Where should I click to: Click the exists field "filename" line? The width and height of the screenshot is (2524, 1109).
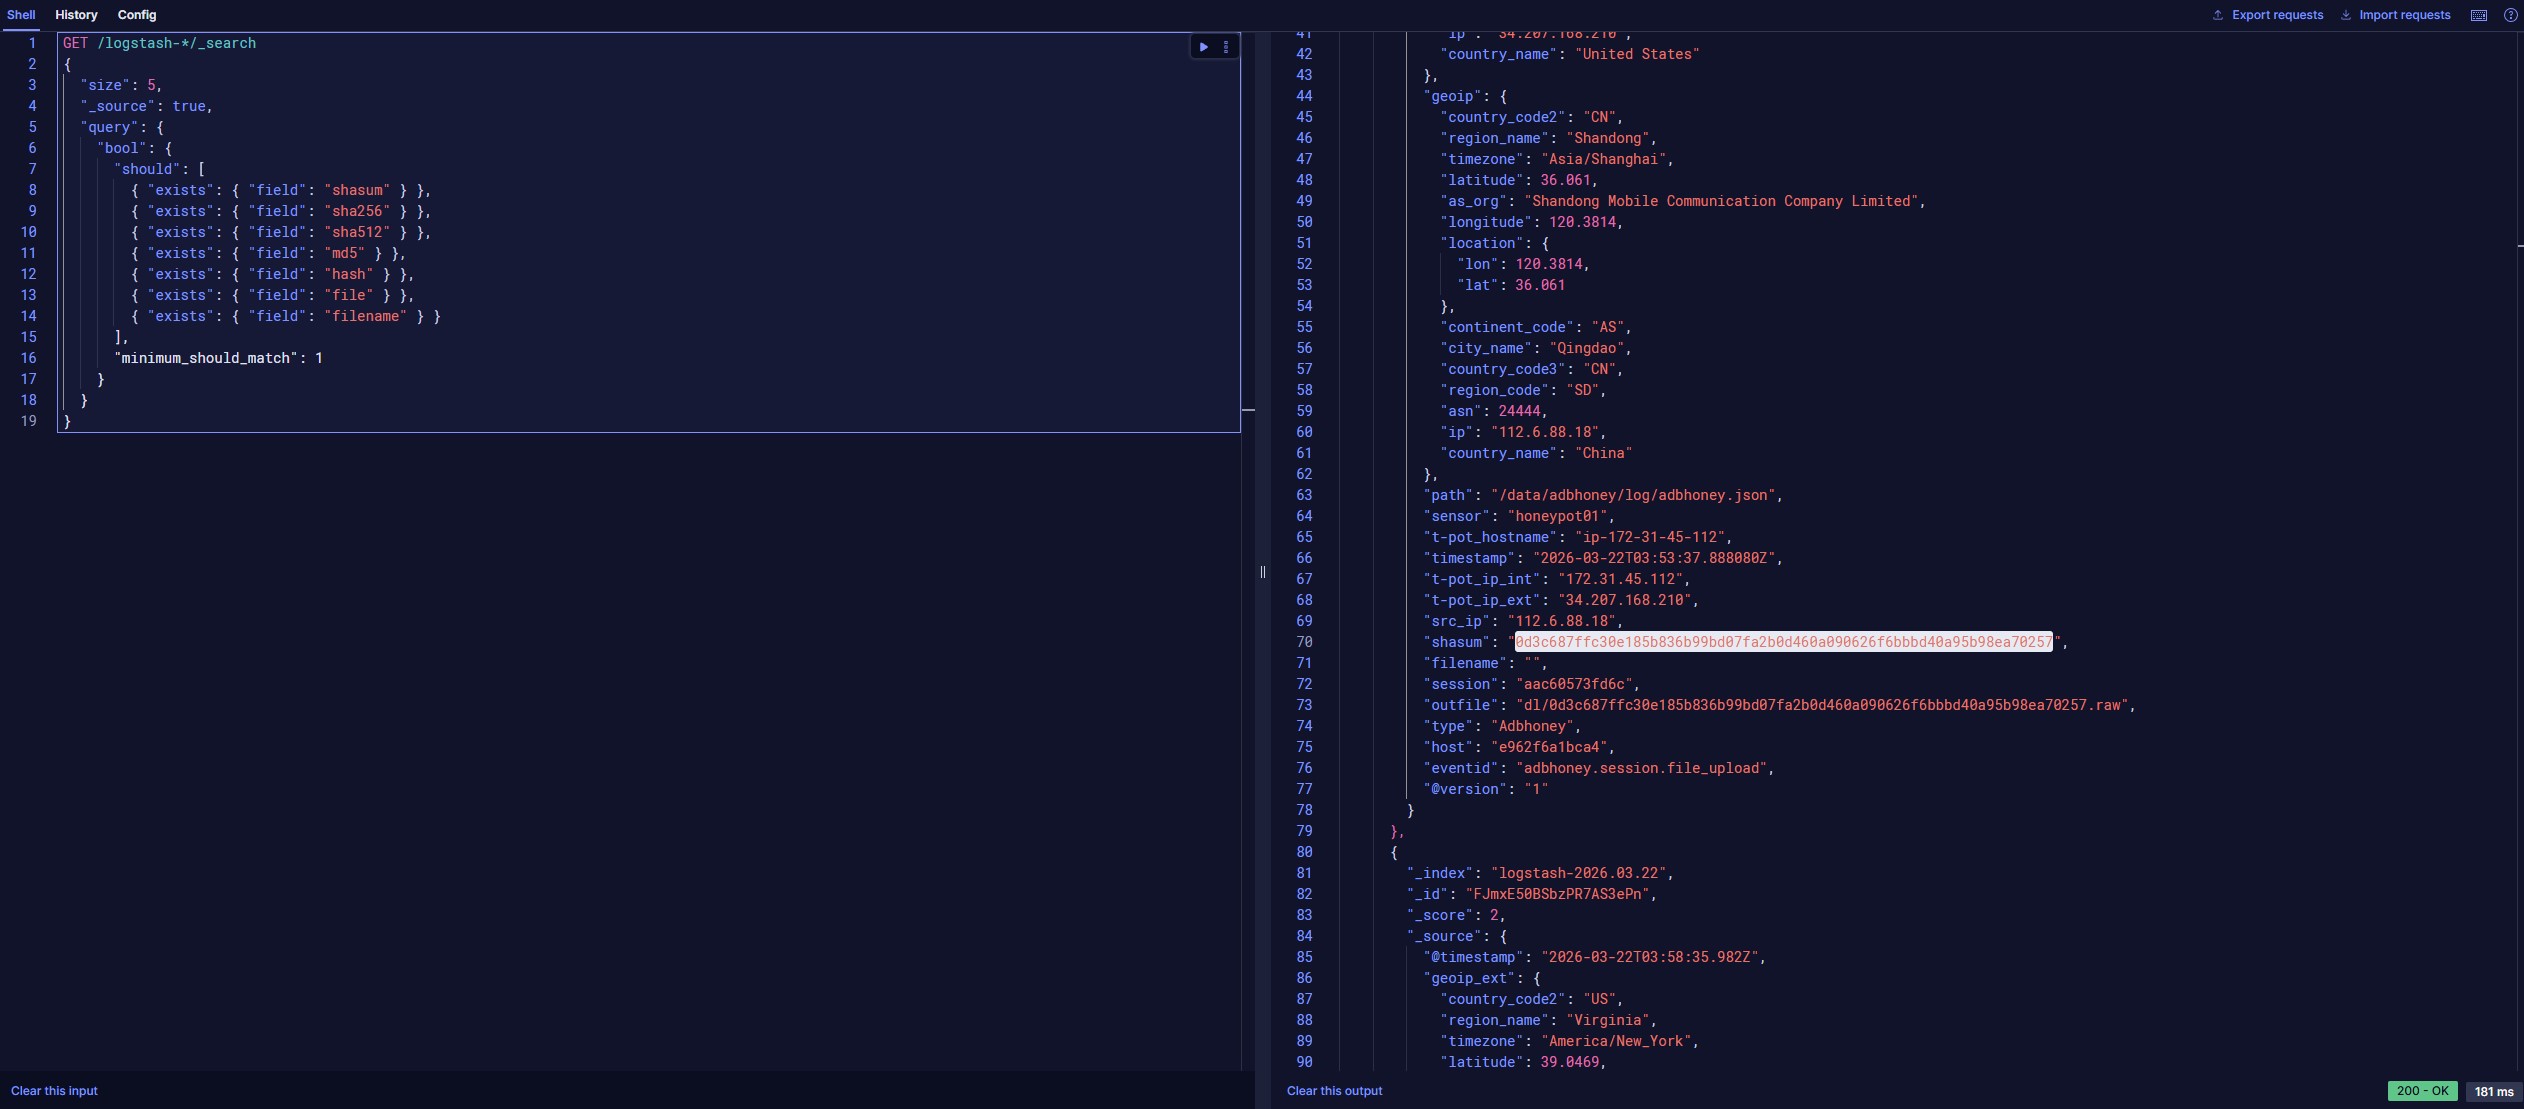coord(286,316)
